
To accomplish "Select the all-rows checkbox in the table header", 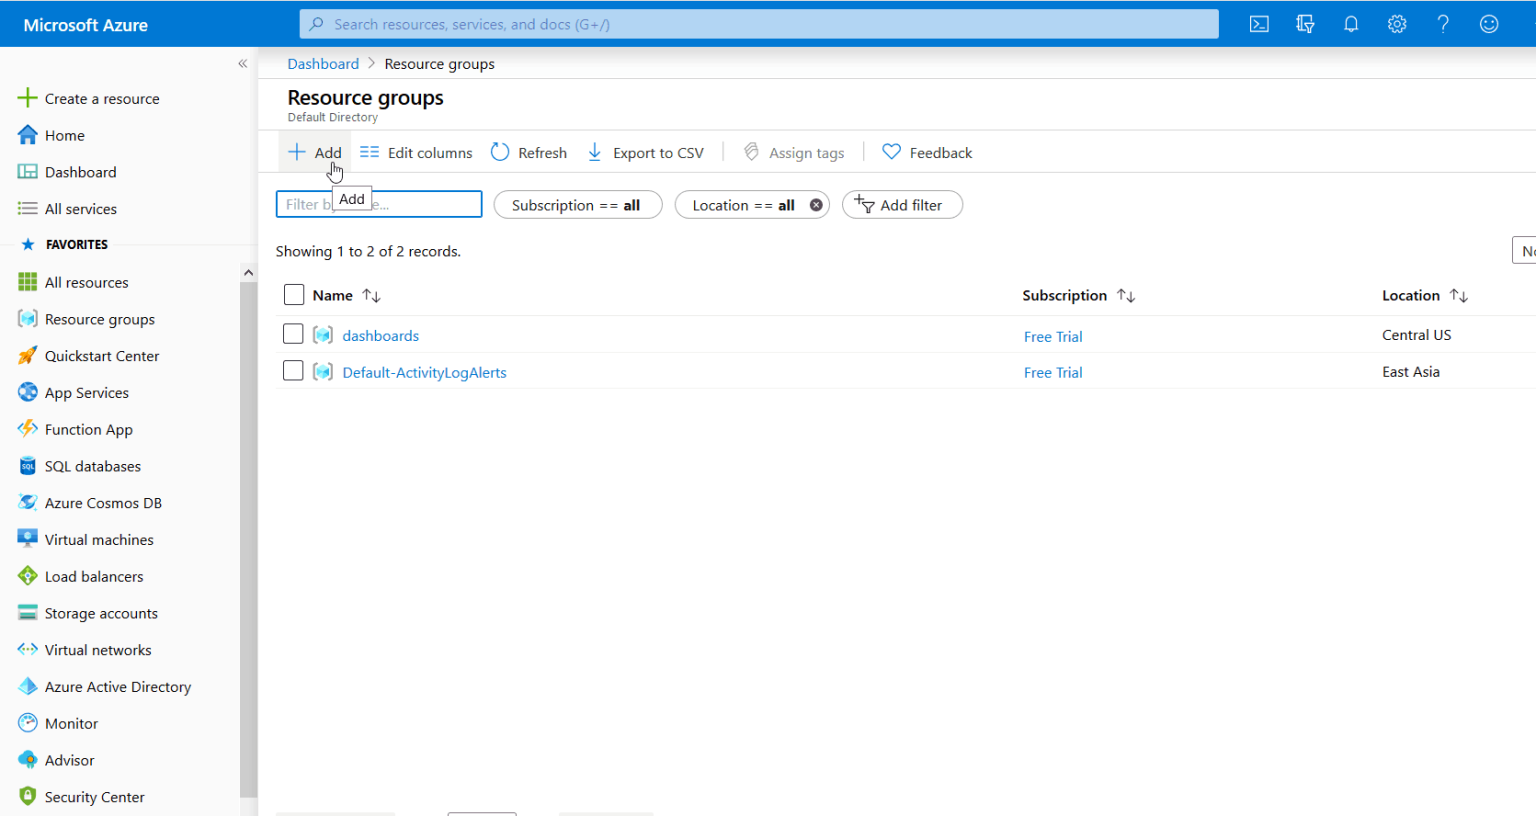I will 294,295.
